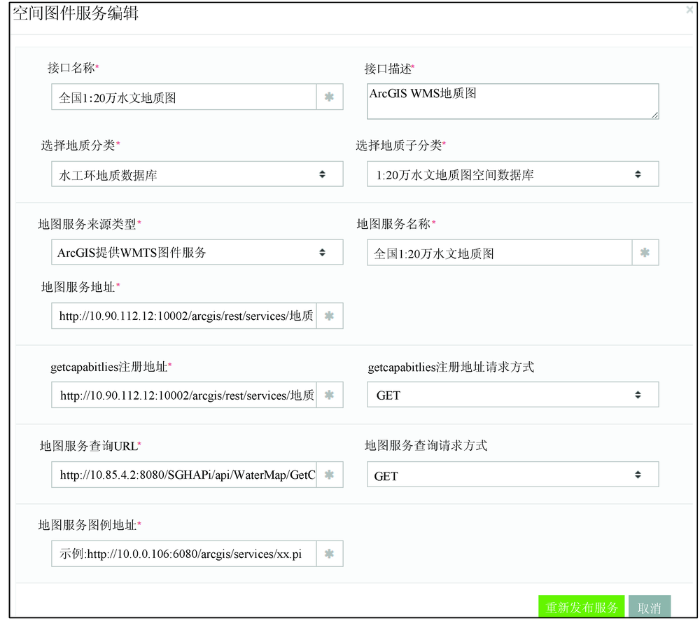Click asterisk icon beside 接口名称 field
700x623 pixels.
click(x=329, y=97)
